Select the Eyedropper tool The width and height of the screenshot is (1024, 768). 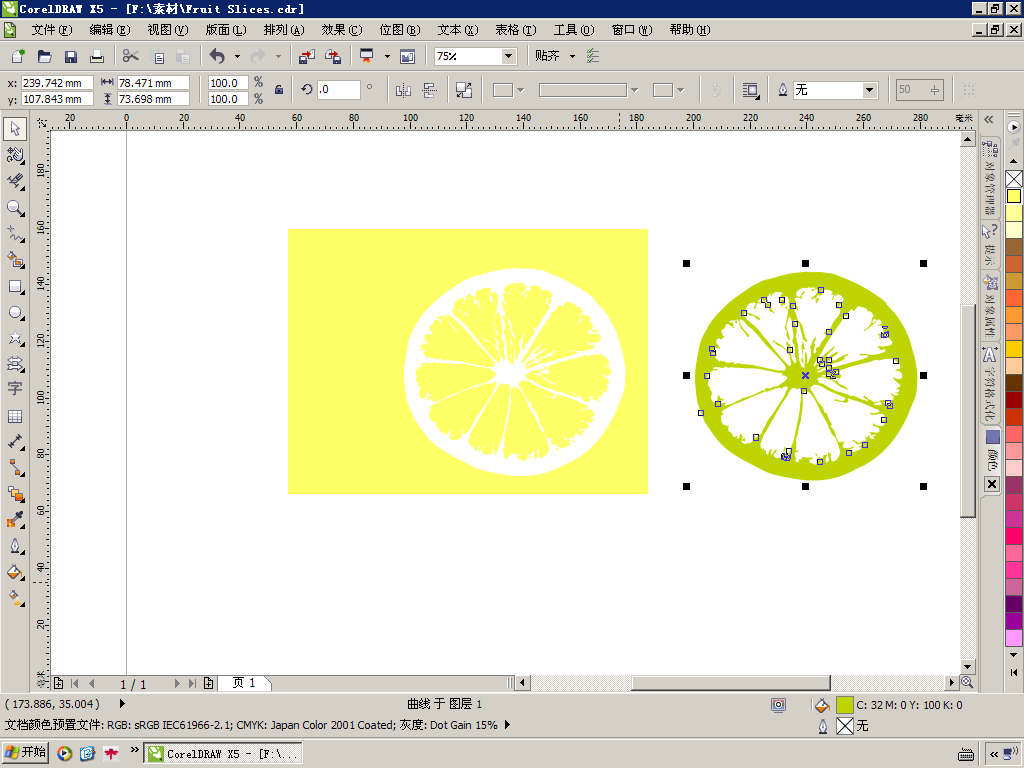click(14, 520)
